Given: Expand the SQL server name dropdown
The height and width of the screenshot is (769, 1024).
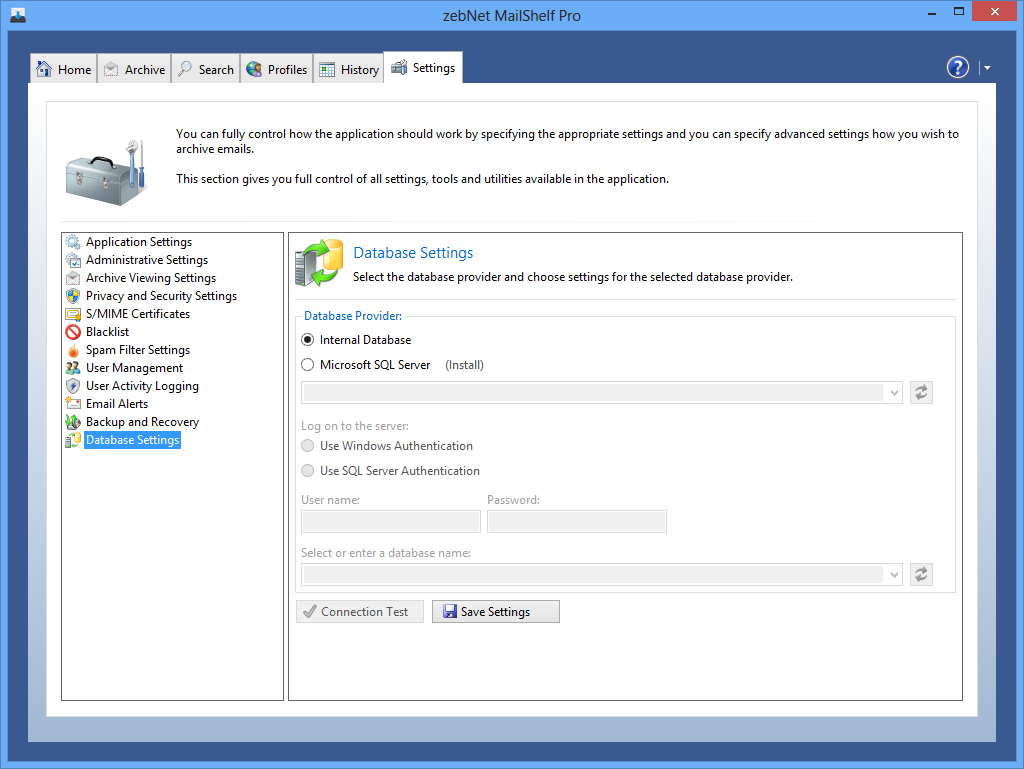Looking at the screenshot, I should (x=894, y=393).
